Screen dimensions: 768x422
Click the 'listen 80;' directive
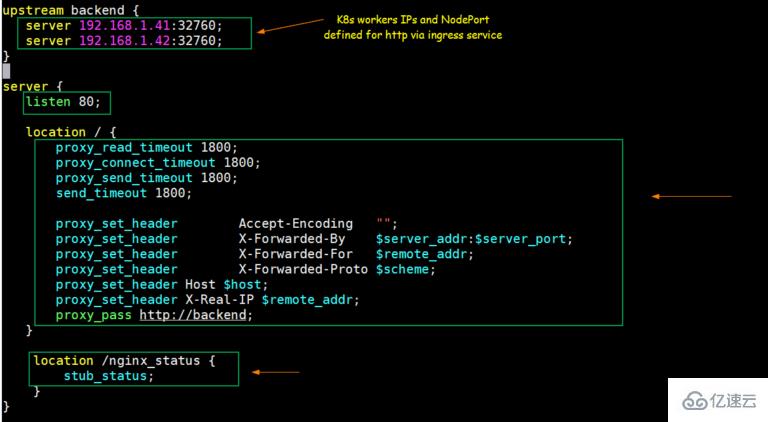click(x=63, y=102)
